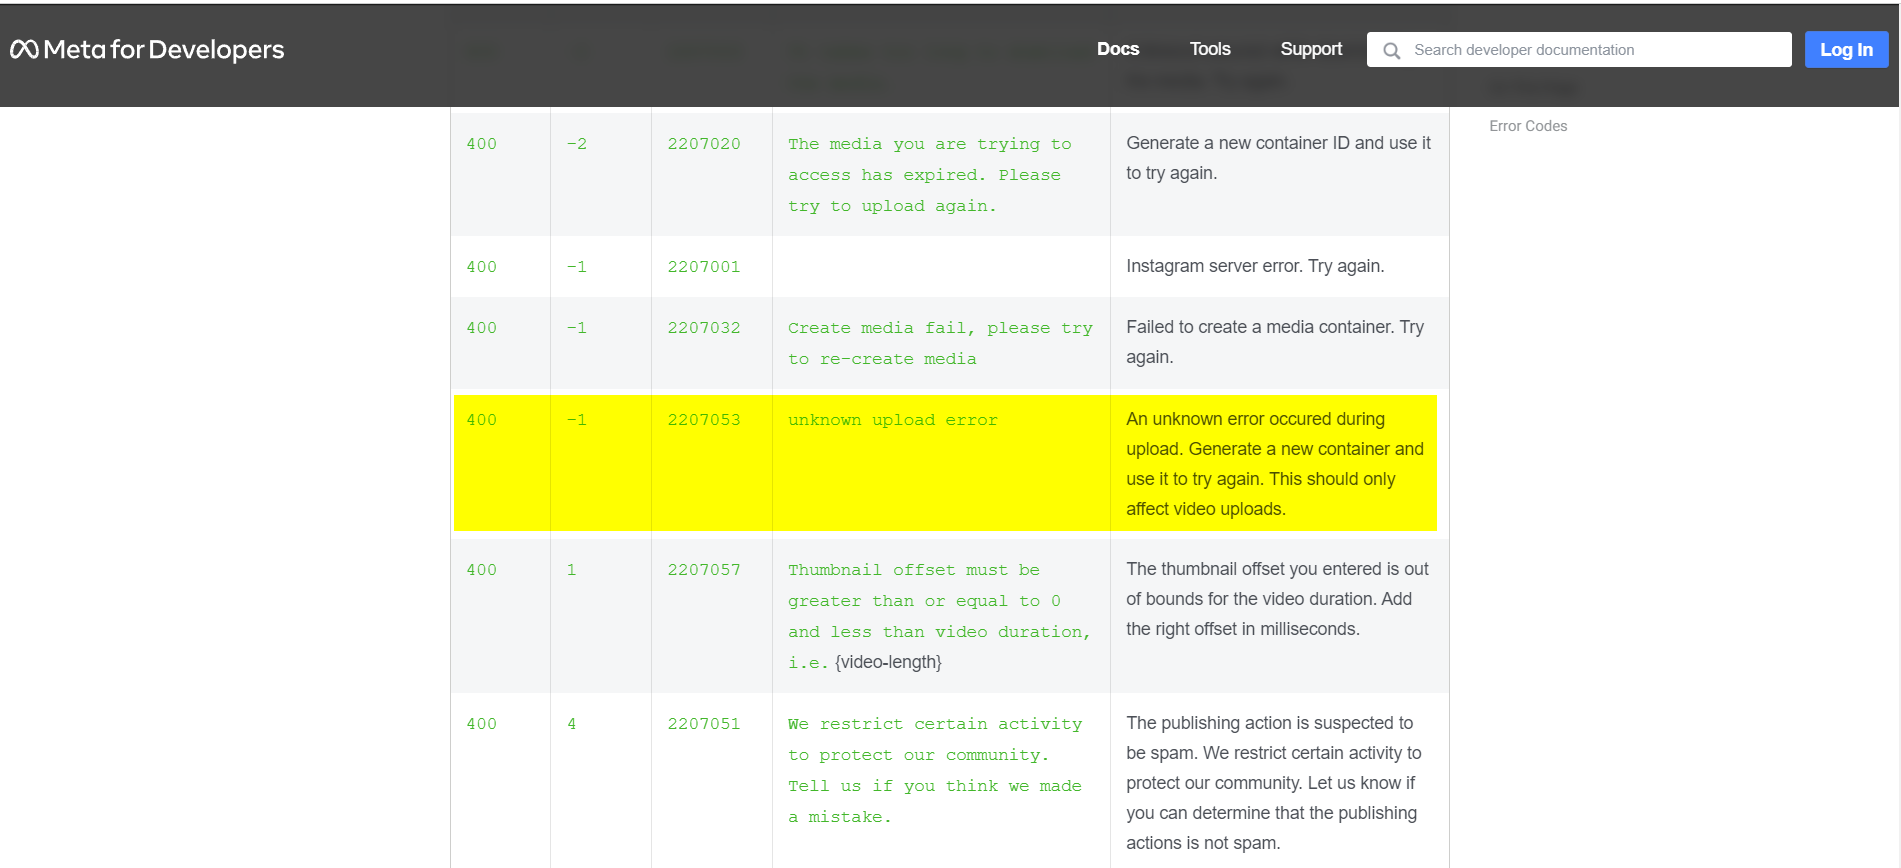The image size is (1901, 868).
Task: Click 'The media you are trying to access' message
Action: (930, 175)
